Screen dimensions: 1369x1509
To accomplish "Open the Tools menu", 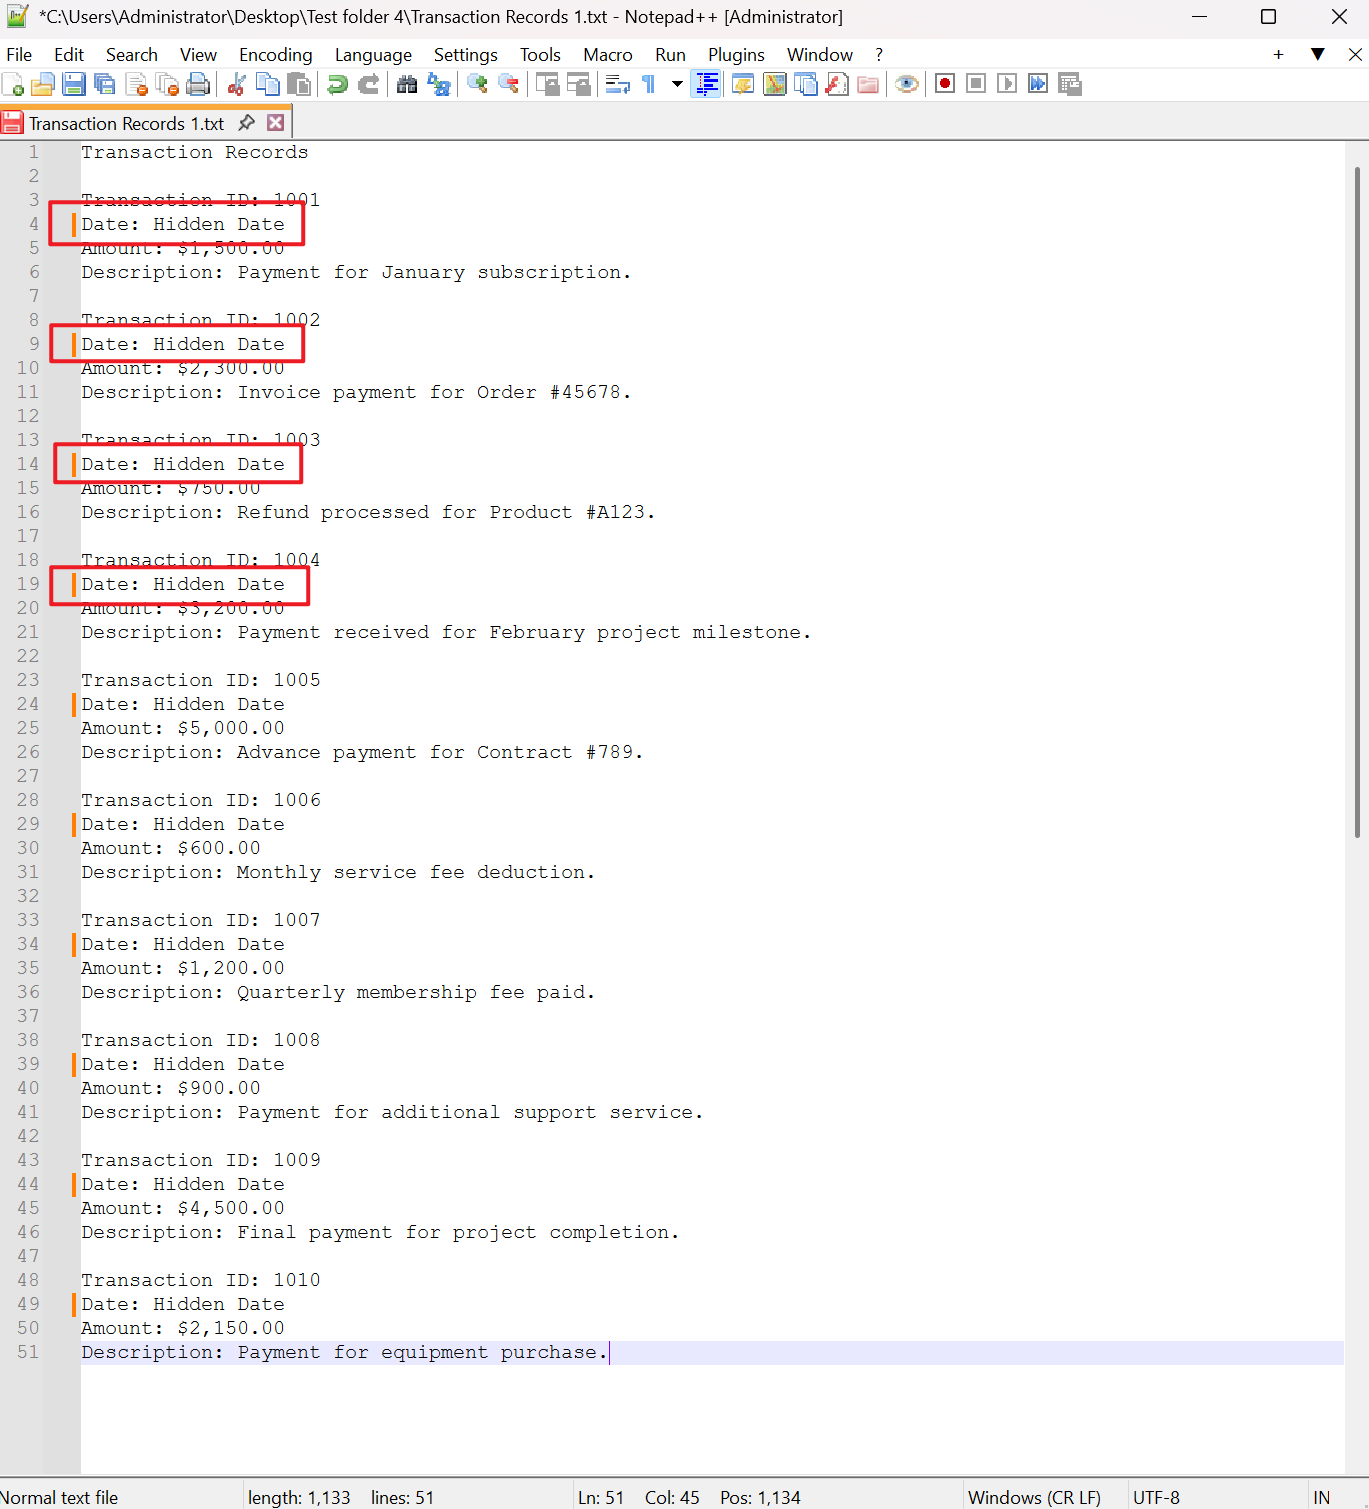I will tap(540, 55).
